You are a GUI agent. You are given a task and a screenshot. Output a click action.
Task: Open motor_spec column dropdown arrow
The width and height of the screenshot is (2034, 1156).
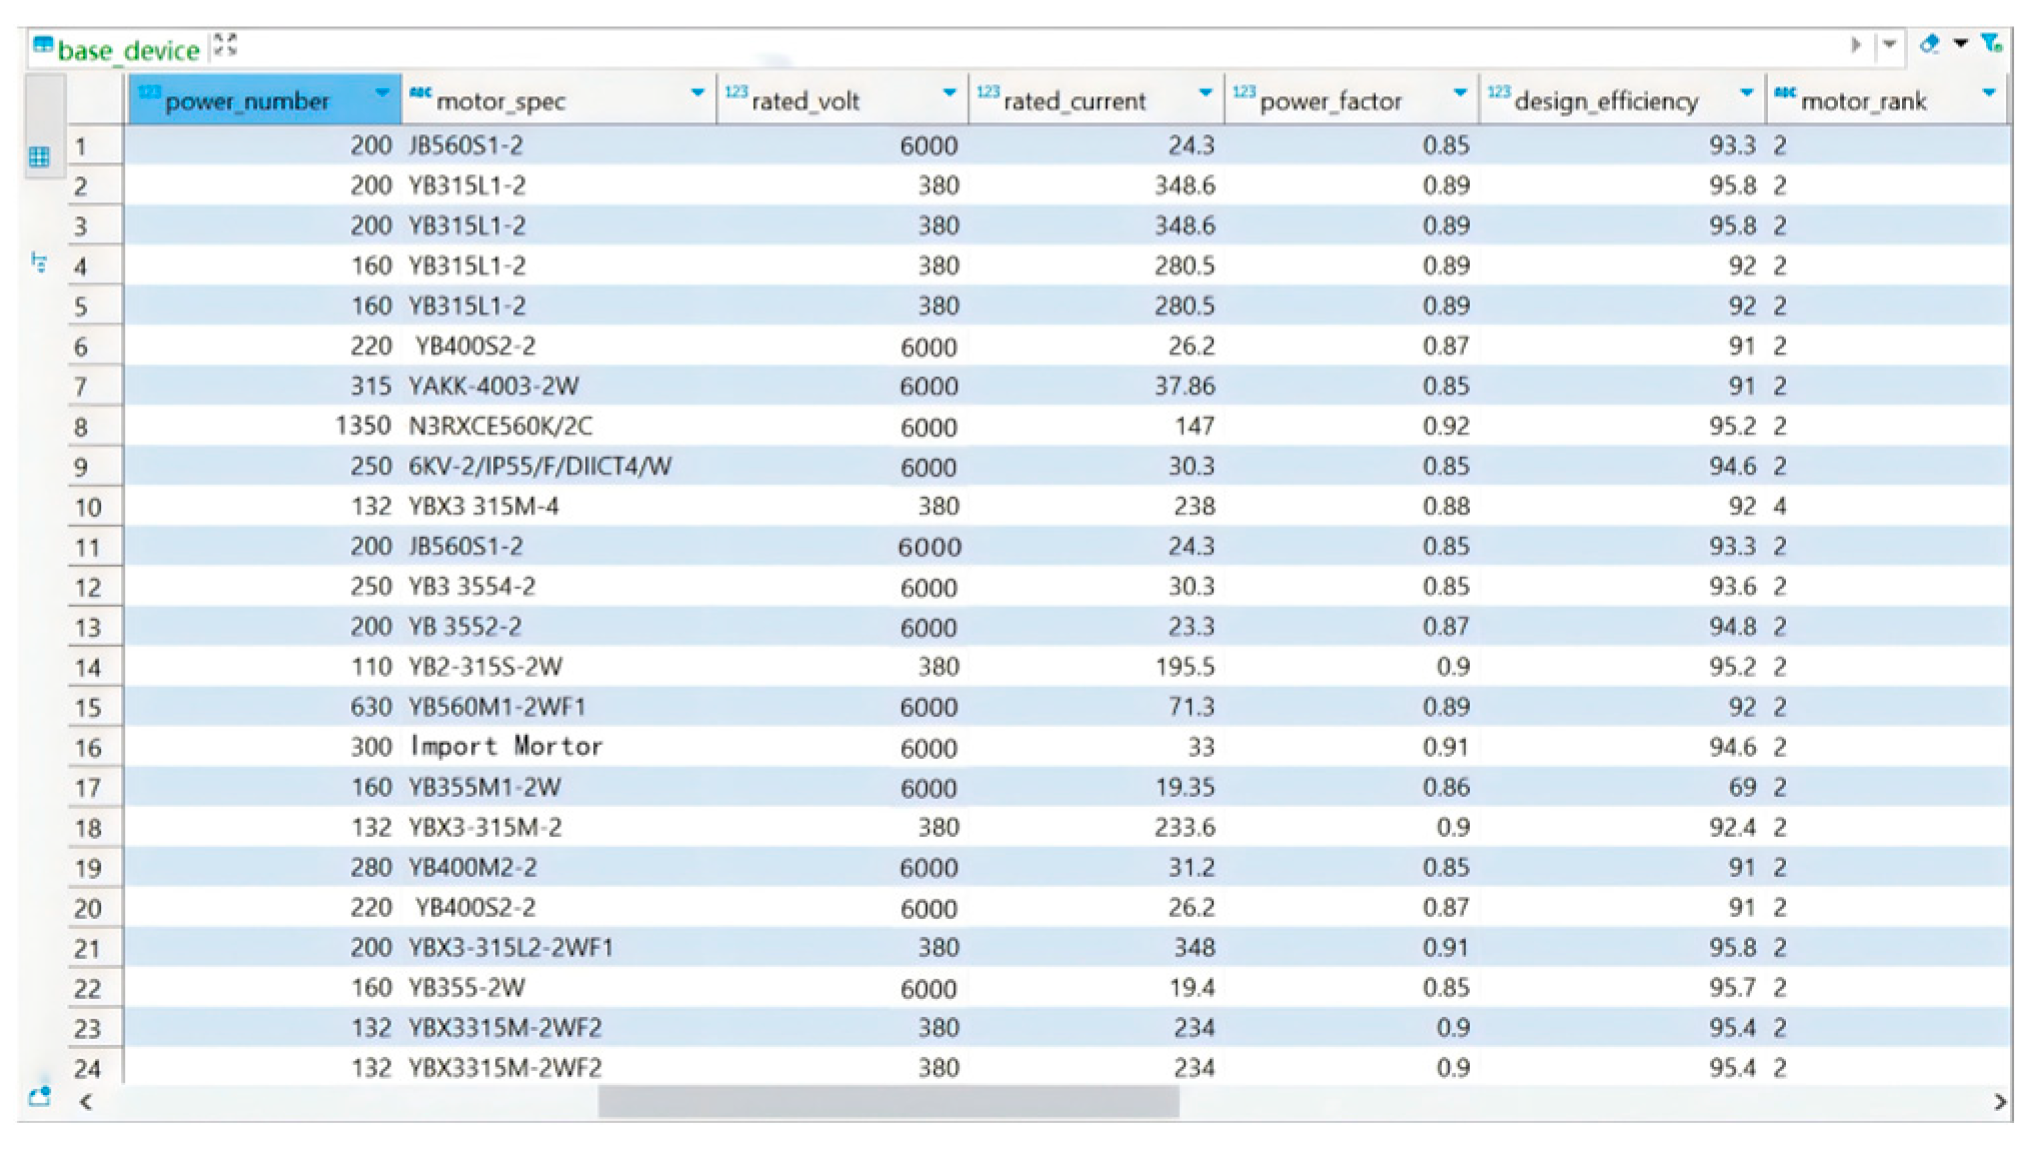(697, 93)
